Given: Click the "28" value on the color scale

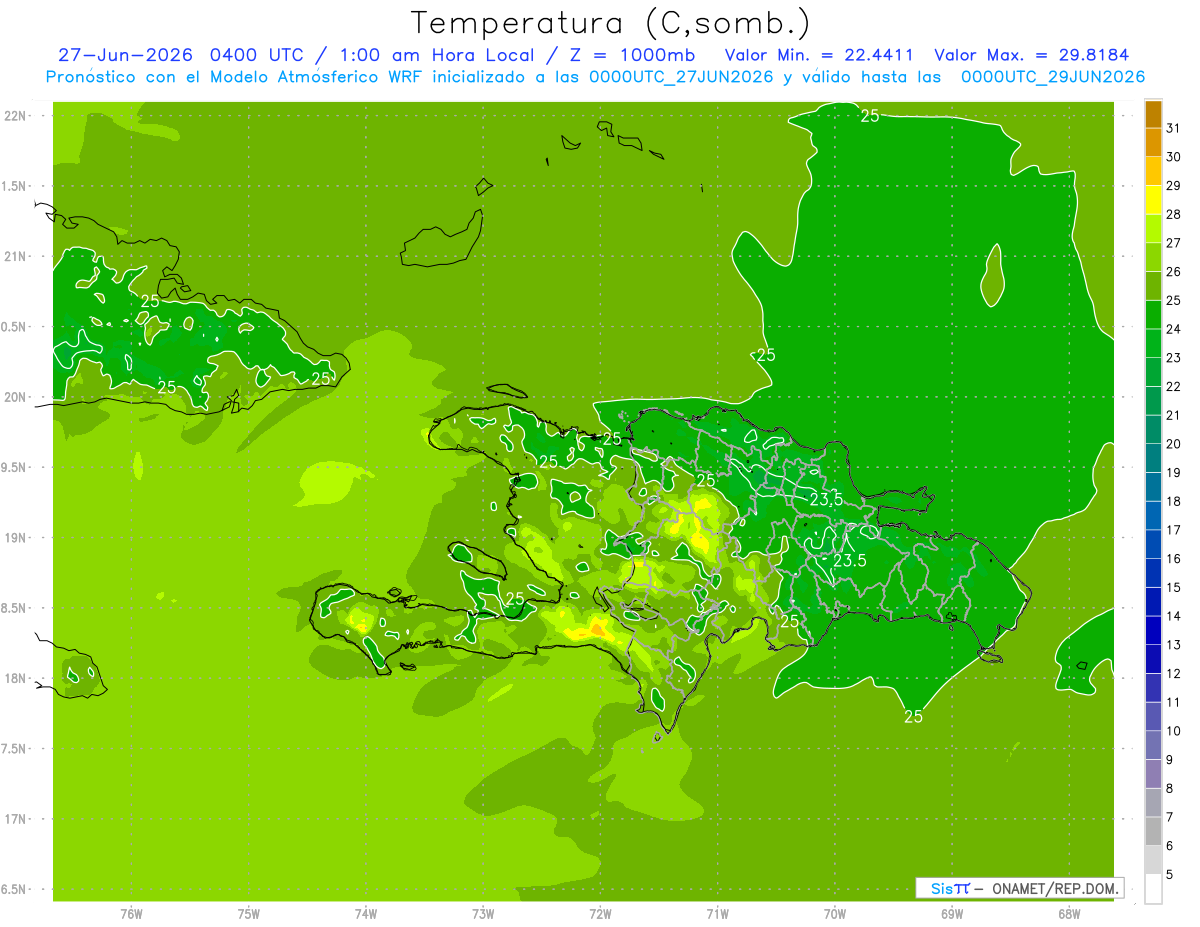Looking at the screenshot, I should click(x=1174, y=214).
